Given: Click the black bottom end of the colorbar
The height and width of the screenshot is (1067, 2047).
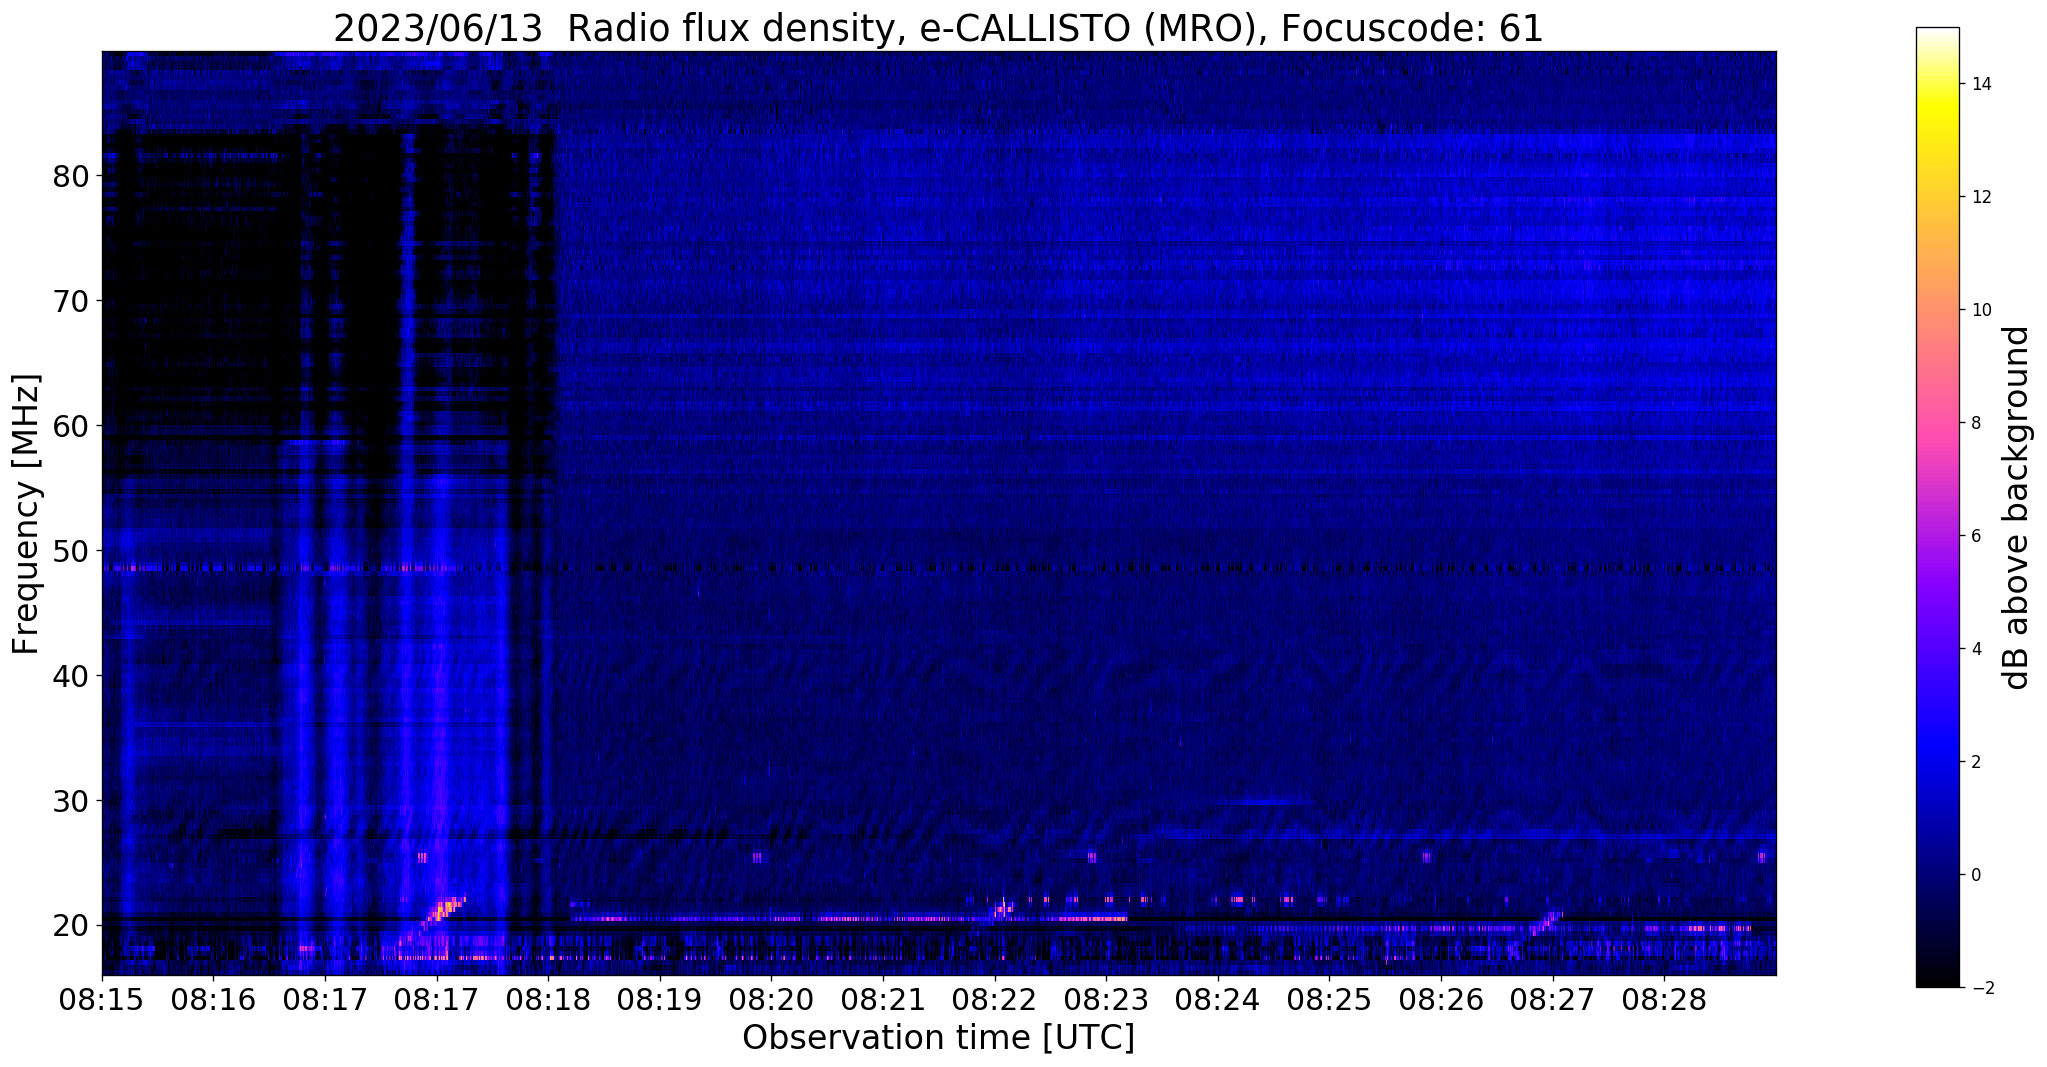Looking at the screenshot, I should coord(1937,980).
